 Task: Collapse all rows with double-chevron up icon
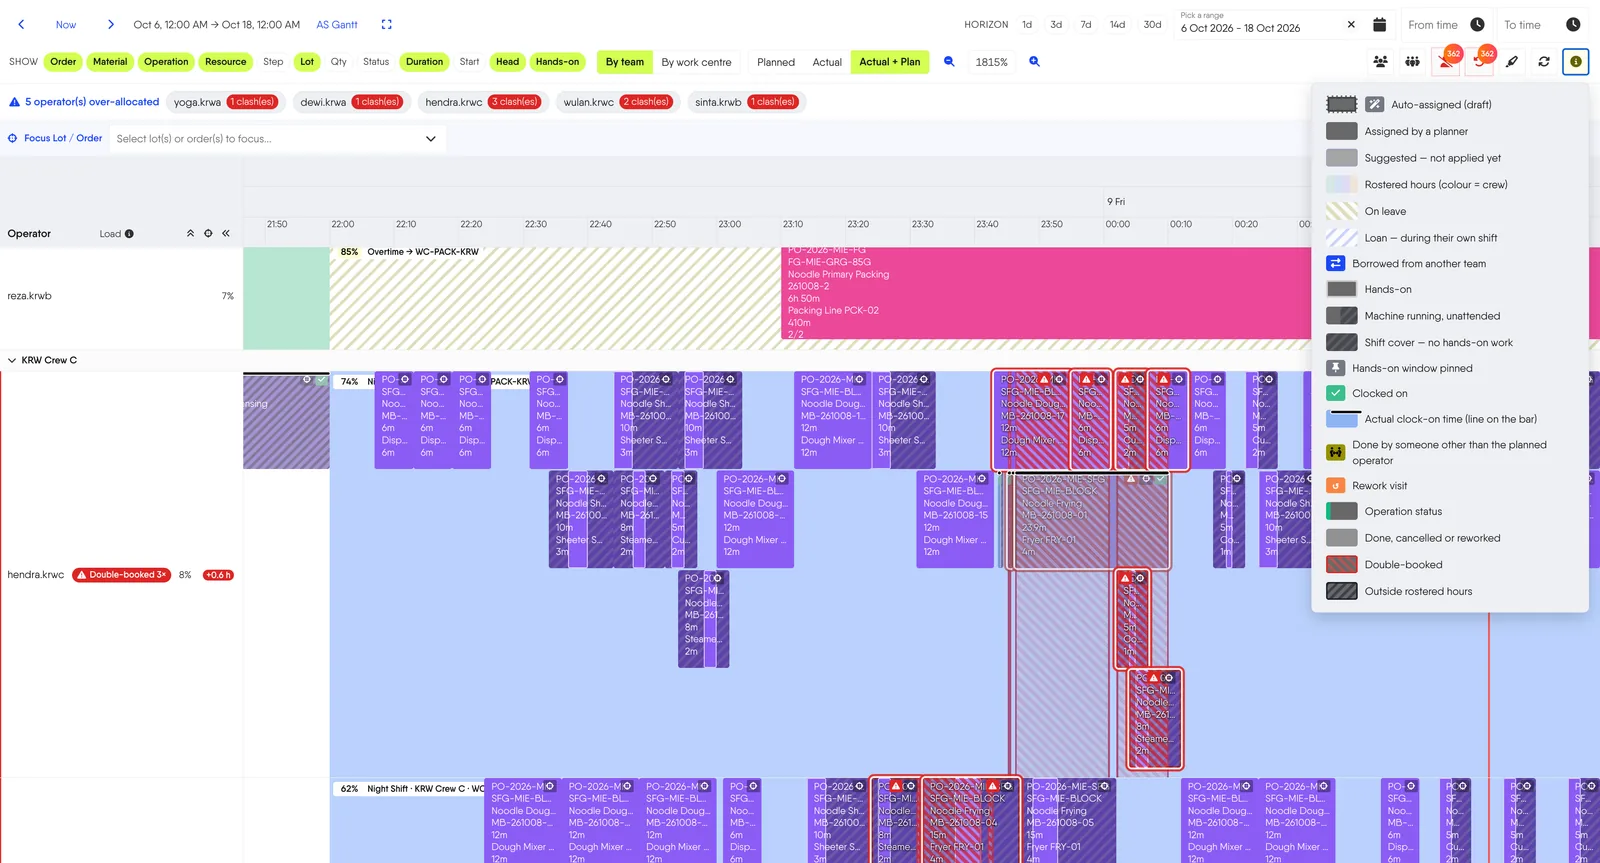coord(190,234)
